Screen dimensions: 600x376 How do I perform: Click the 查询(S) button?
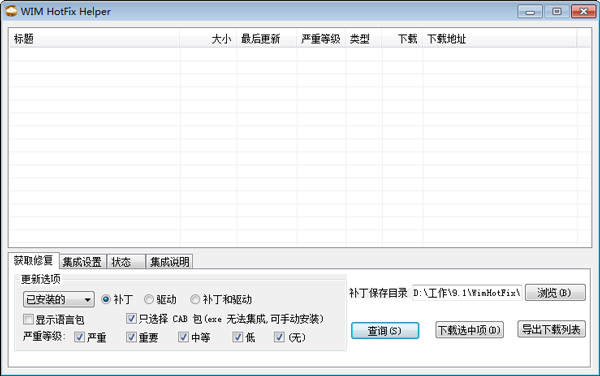click(x=385, y=330)
